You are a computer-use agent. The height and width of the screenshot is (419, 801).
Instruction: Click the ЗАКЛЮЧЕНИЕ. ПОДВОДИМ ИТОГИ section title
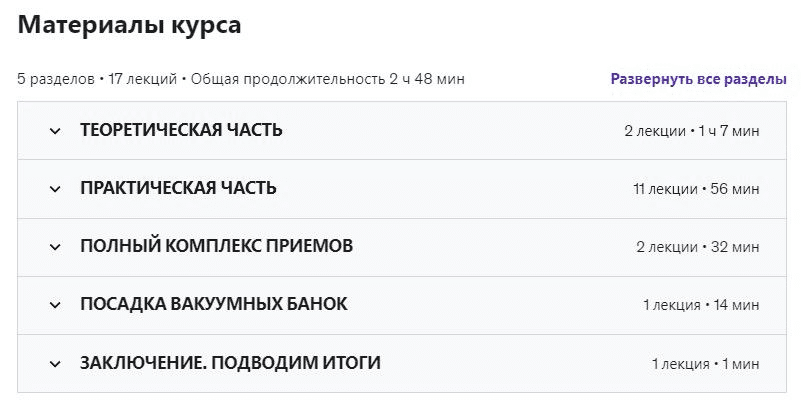(230, 362)
